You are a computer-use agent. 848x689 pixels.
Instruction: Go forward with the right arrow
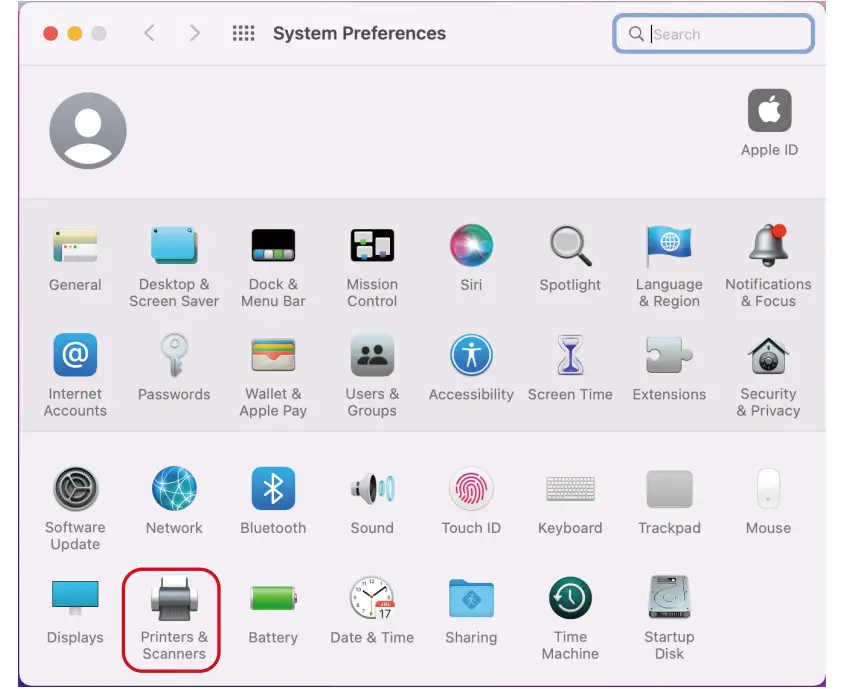tap(195, 33)
